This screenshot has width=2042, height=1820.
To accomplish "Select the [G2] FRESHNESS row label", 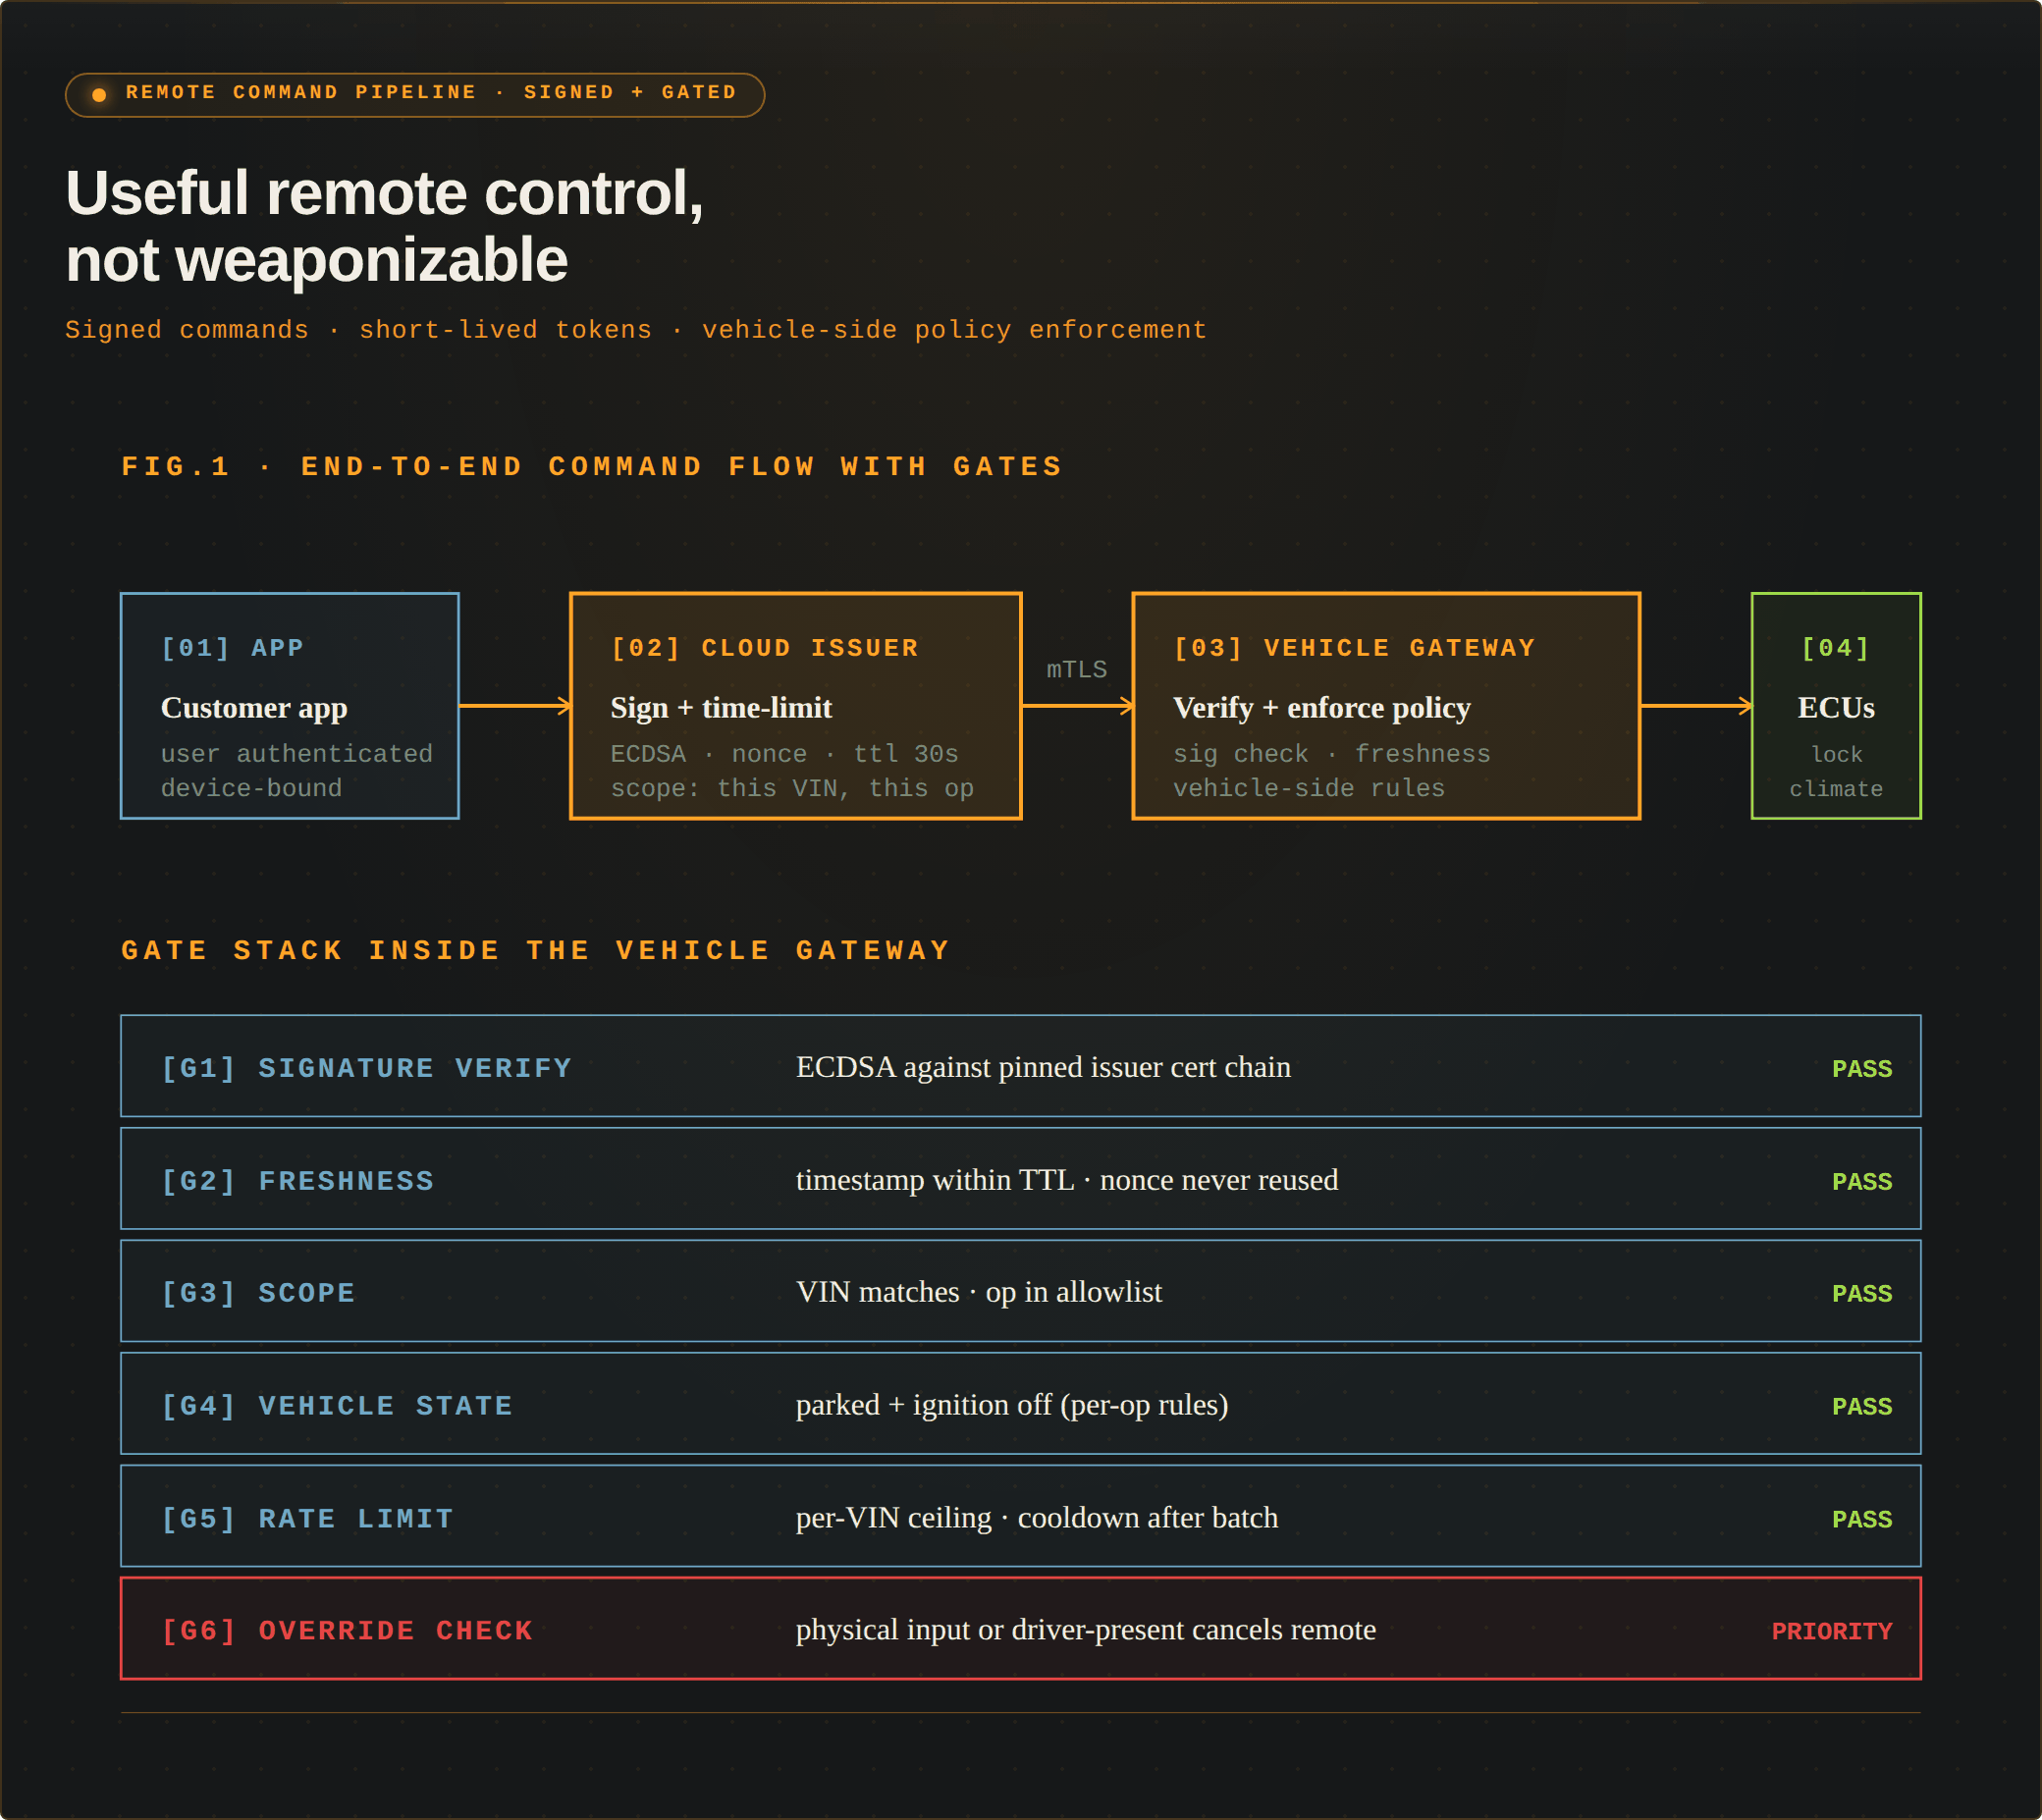I will (x=298, y=1181).
